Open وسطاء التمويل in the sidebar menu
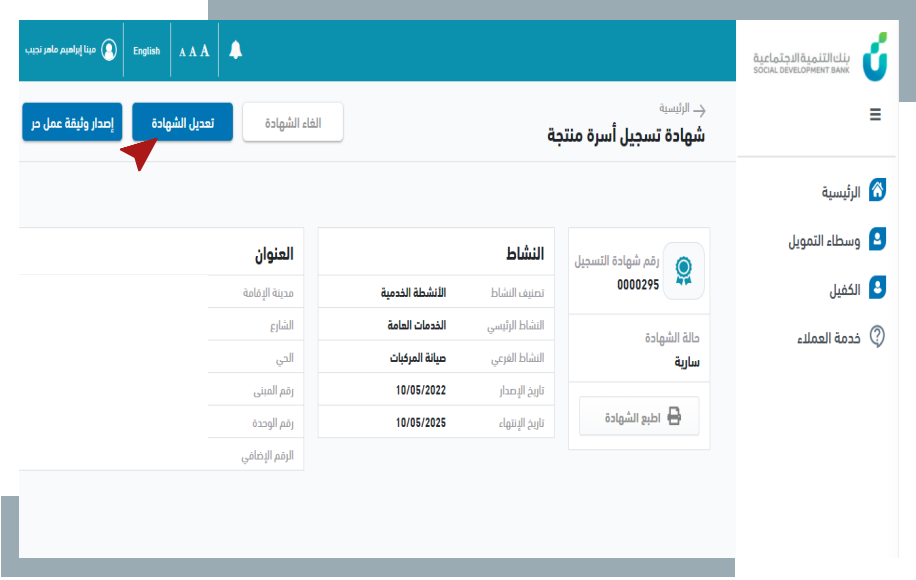 point(824,241)
